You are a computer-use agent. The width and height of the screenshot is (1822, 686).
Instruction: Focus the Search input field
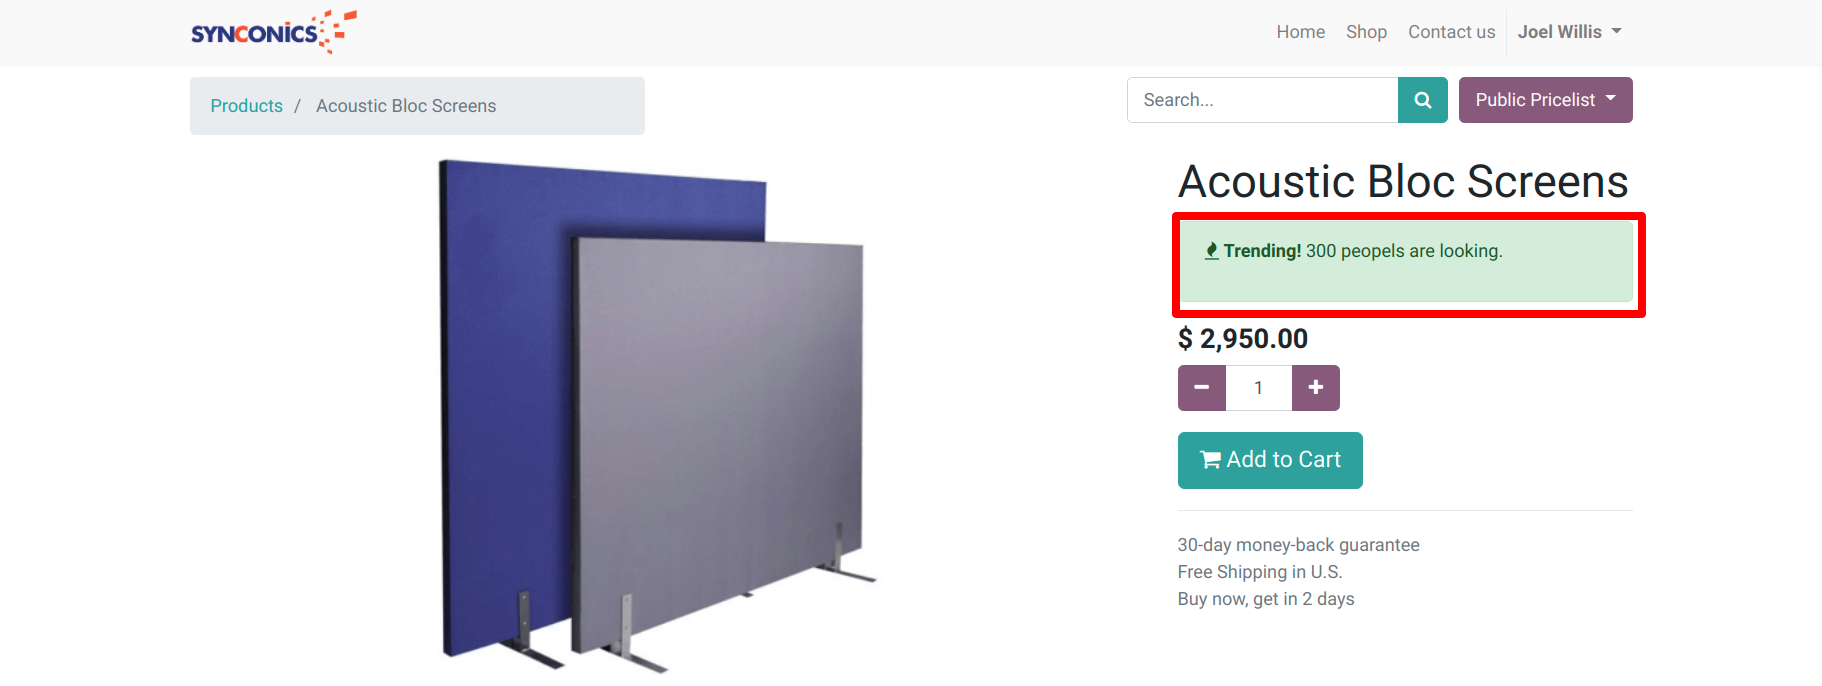1262,100
